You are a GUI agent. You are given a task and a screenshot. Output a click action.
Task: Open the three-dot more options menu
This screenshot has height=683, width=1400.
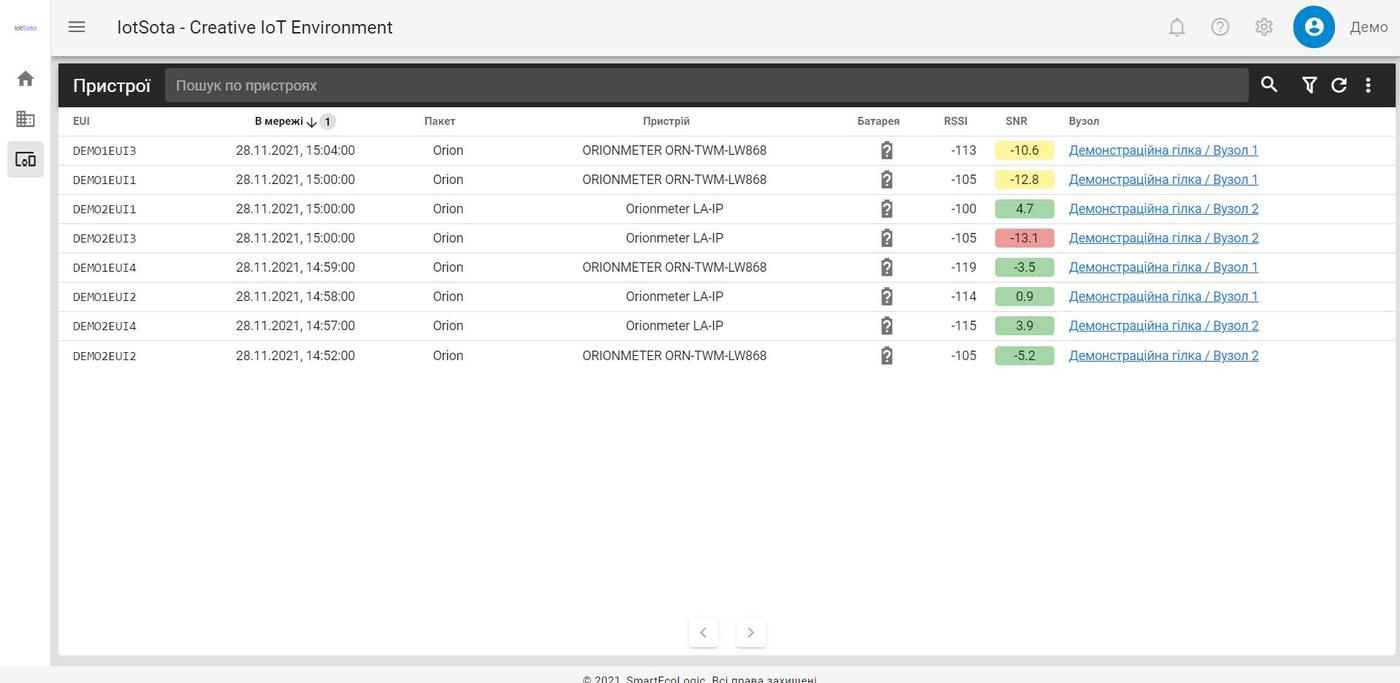(x=1368, y=85)
